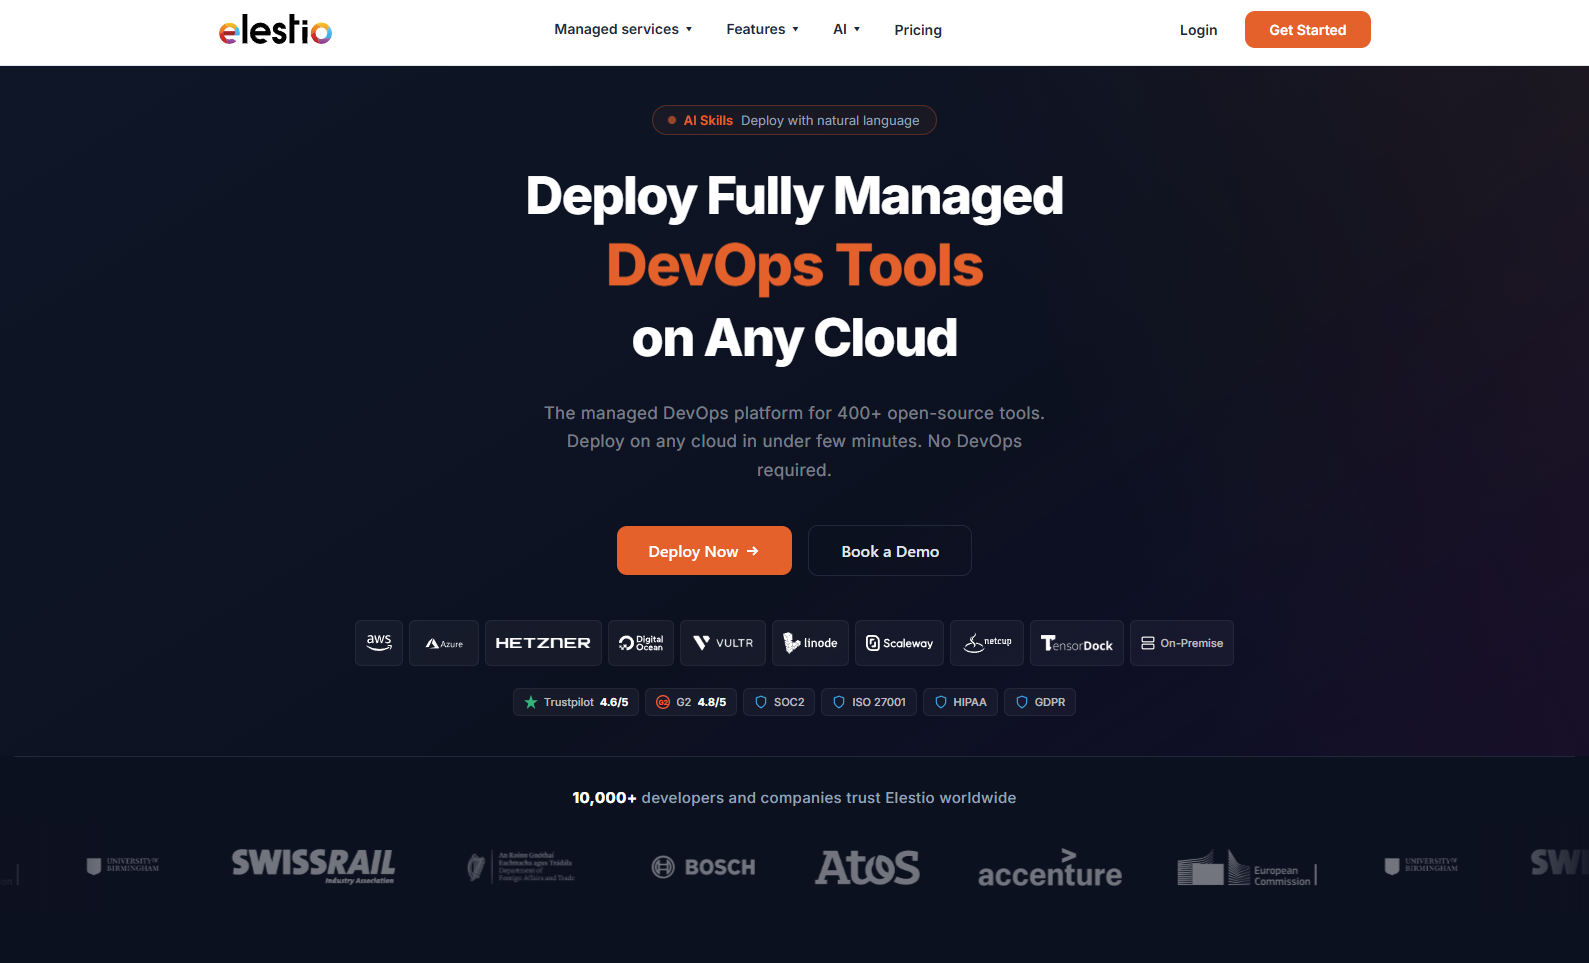
Task: Select the Scaleway provider logo
Action: click(x=899, y=643)
